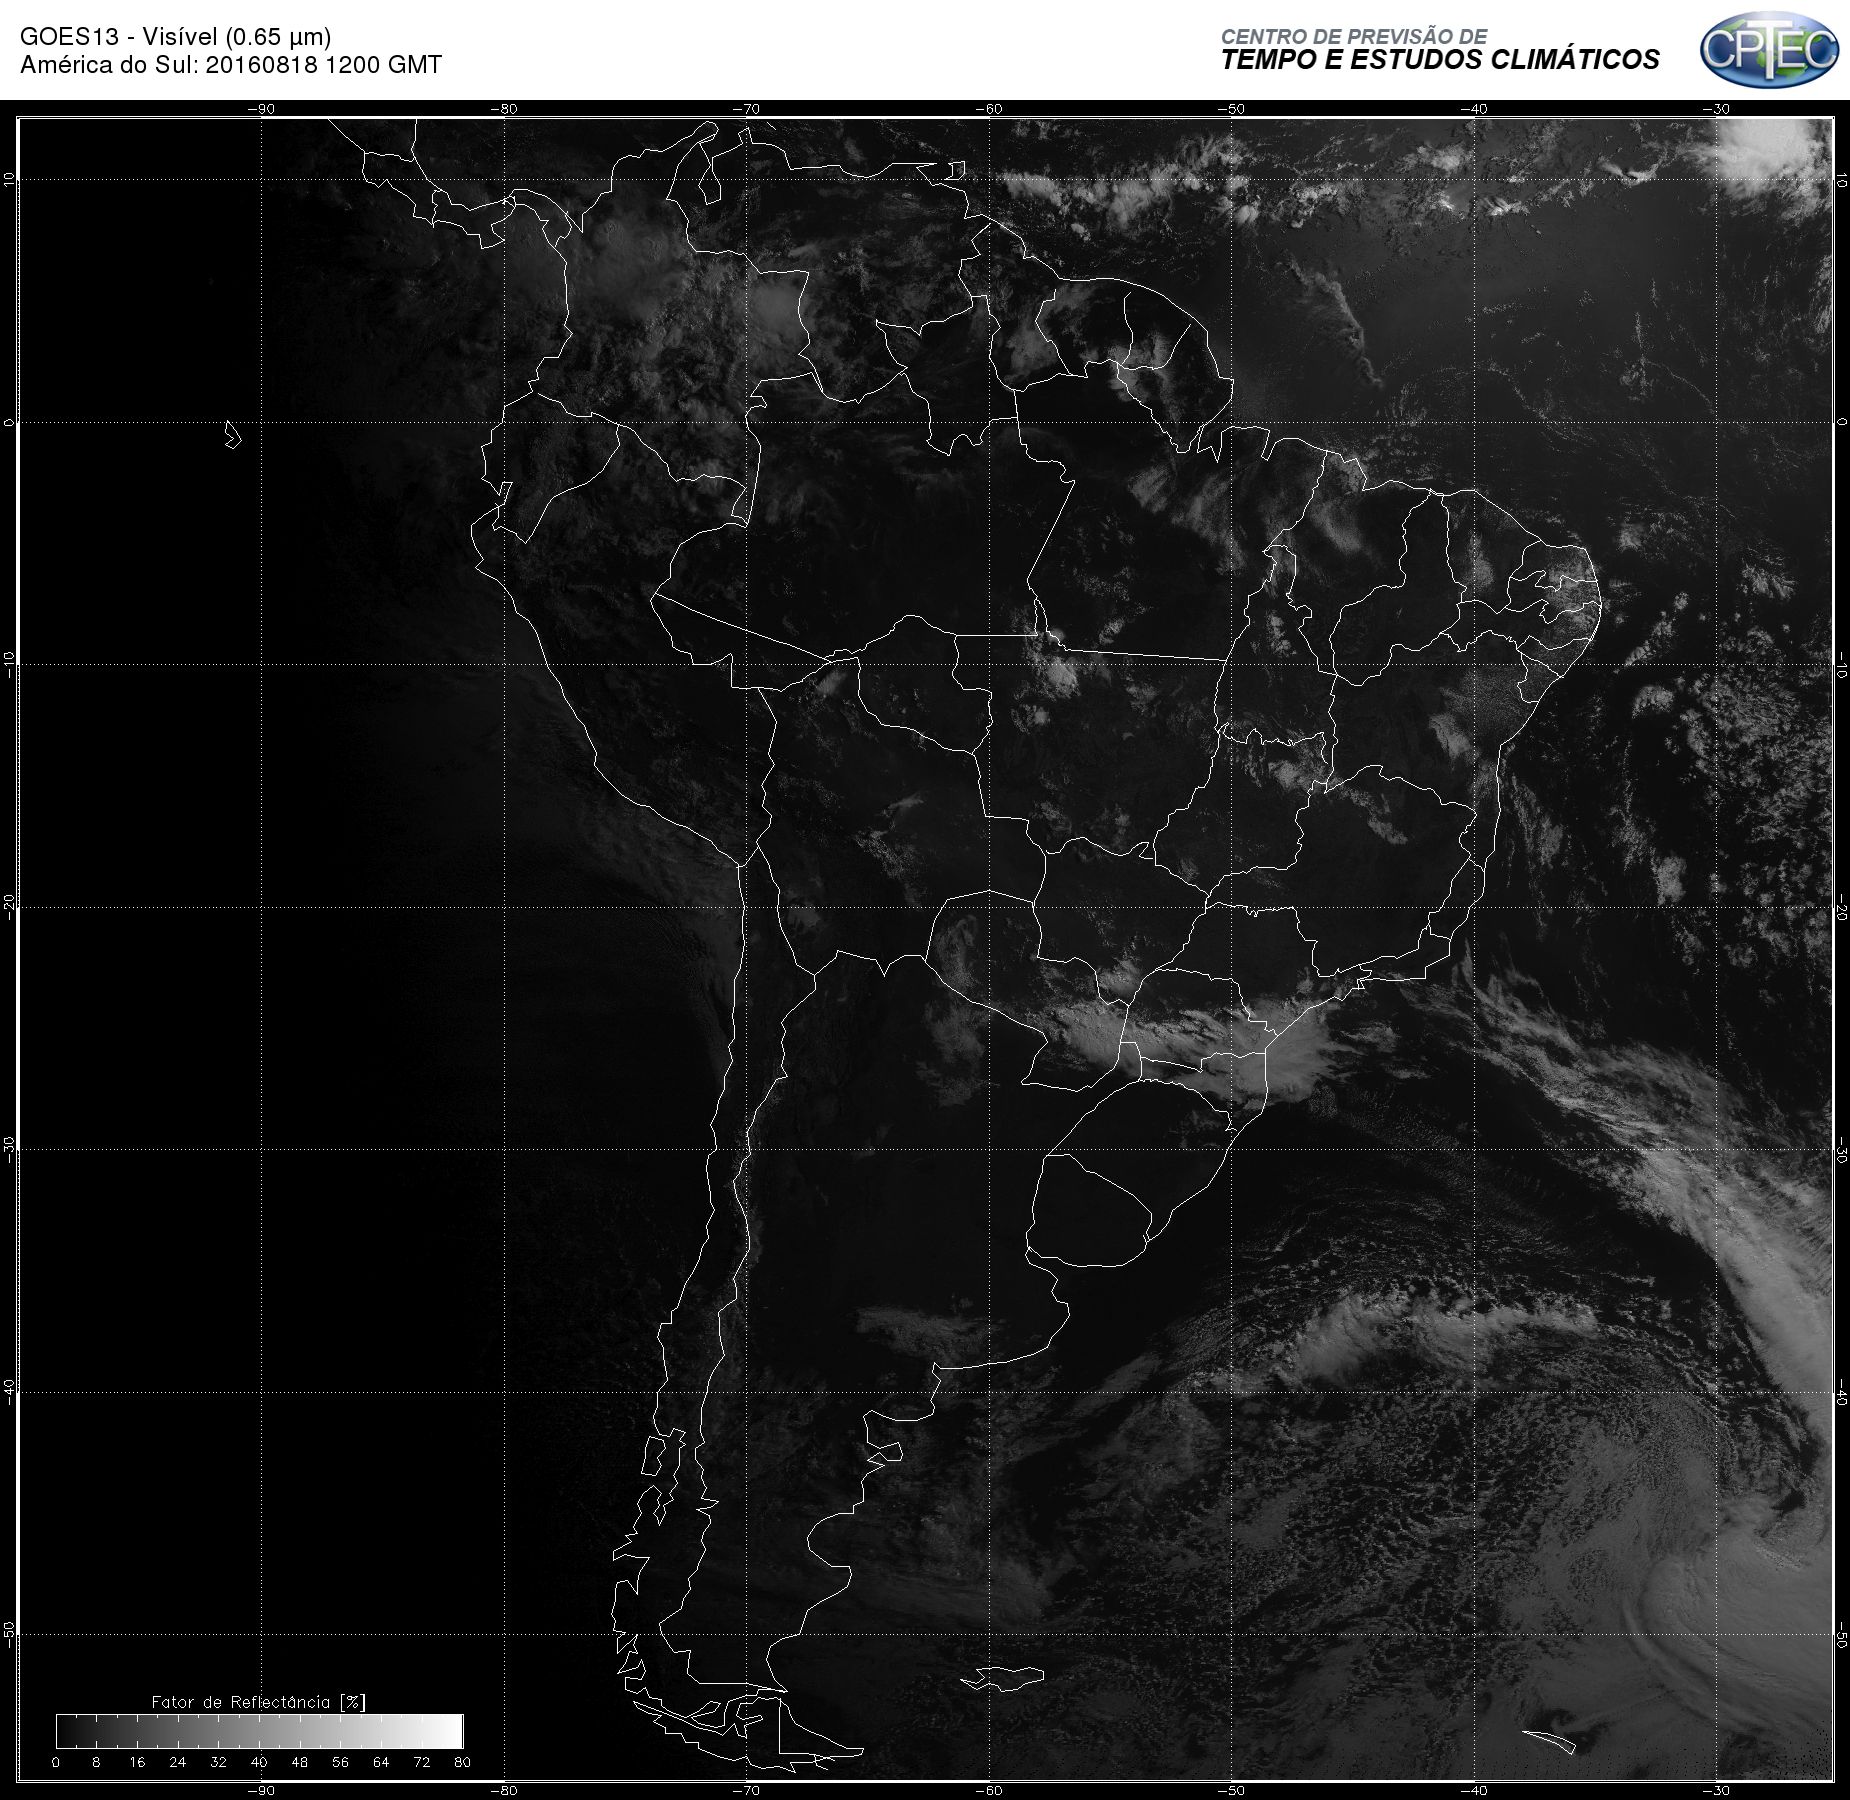
Task: Click the Falkland Islands outline on the map
Action: click(x=1003, y=1678)
